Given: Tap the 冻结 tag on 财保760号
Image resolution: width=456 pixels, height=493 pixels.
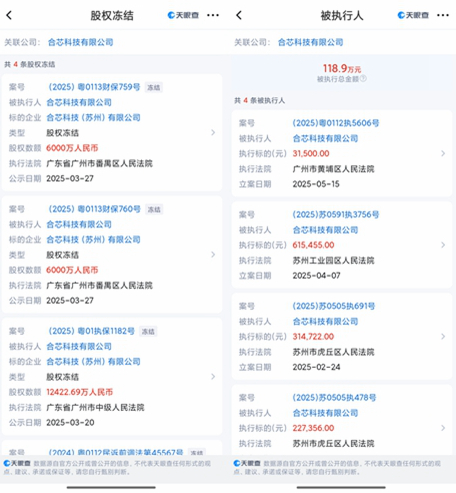Looking at the screenshot, I should pyautogui.click(x=154, y=209).
